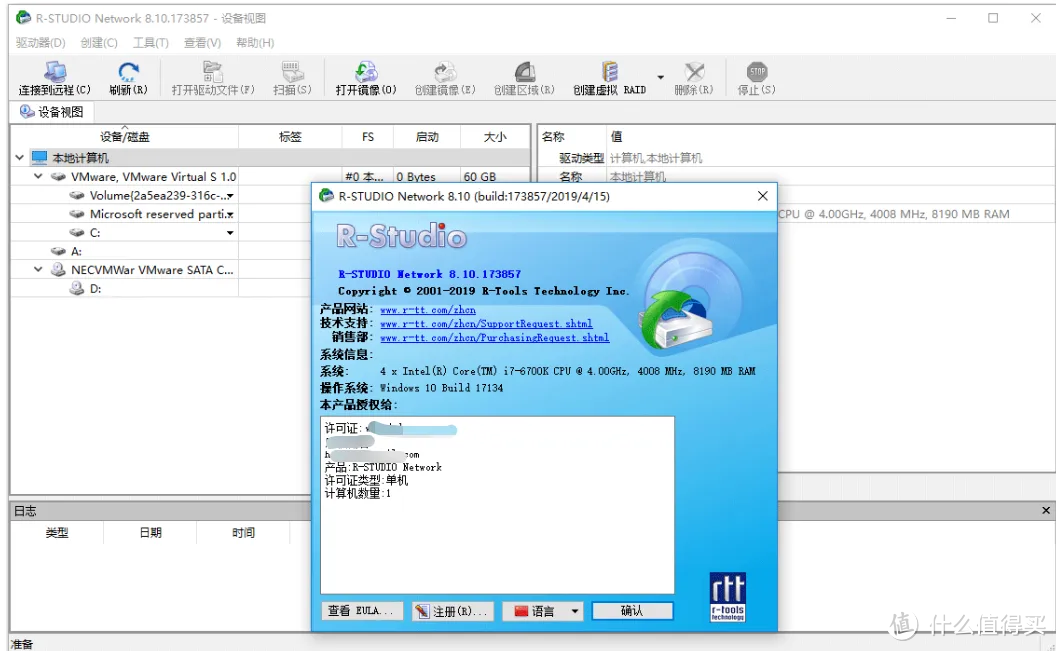Open the Help (帮助) menu
Screen dimensions: 1056x651
click(x=255, y=42)
